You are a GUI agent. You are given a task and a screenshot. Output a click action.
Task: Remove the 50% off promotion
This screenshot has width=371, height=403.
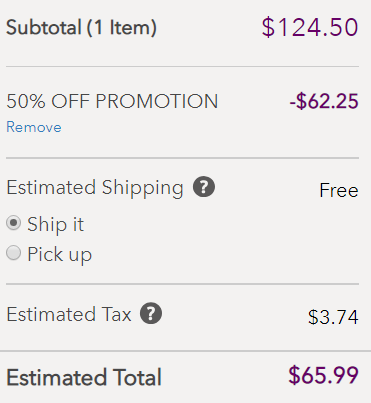34,127
